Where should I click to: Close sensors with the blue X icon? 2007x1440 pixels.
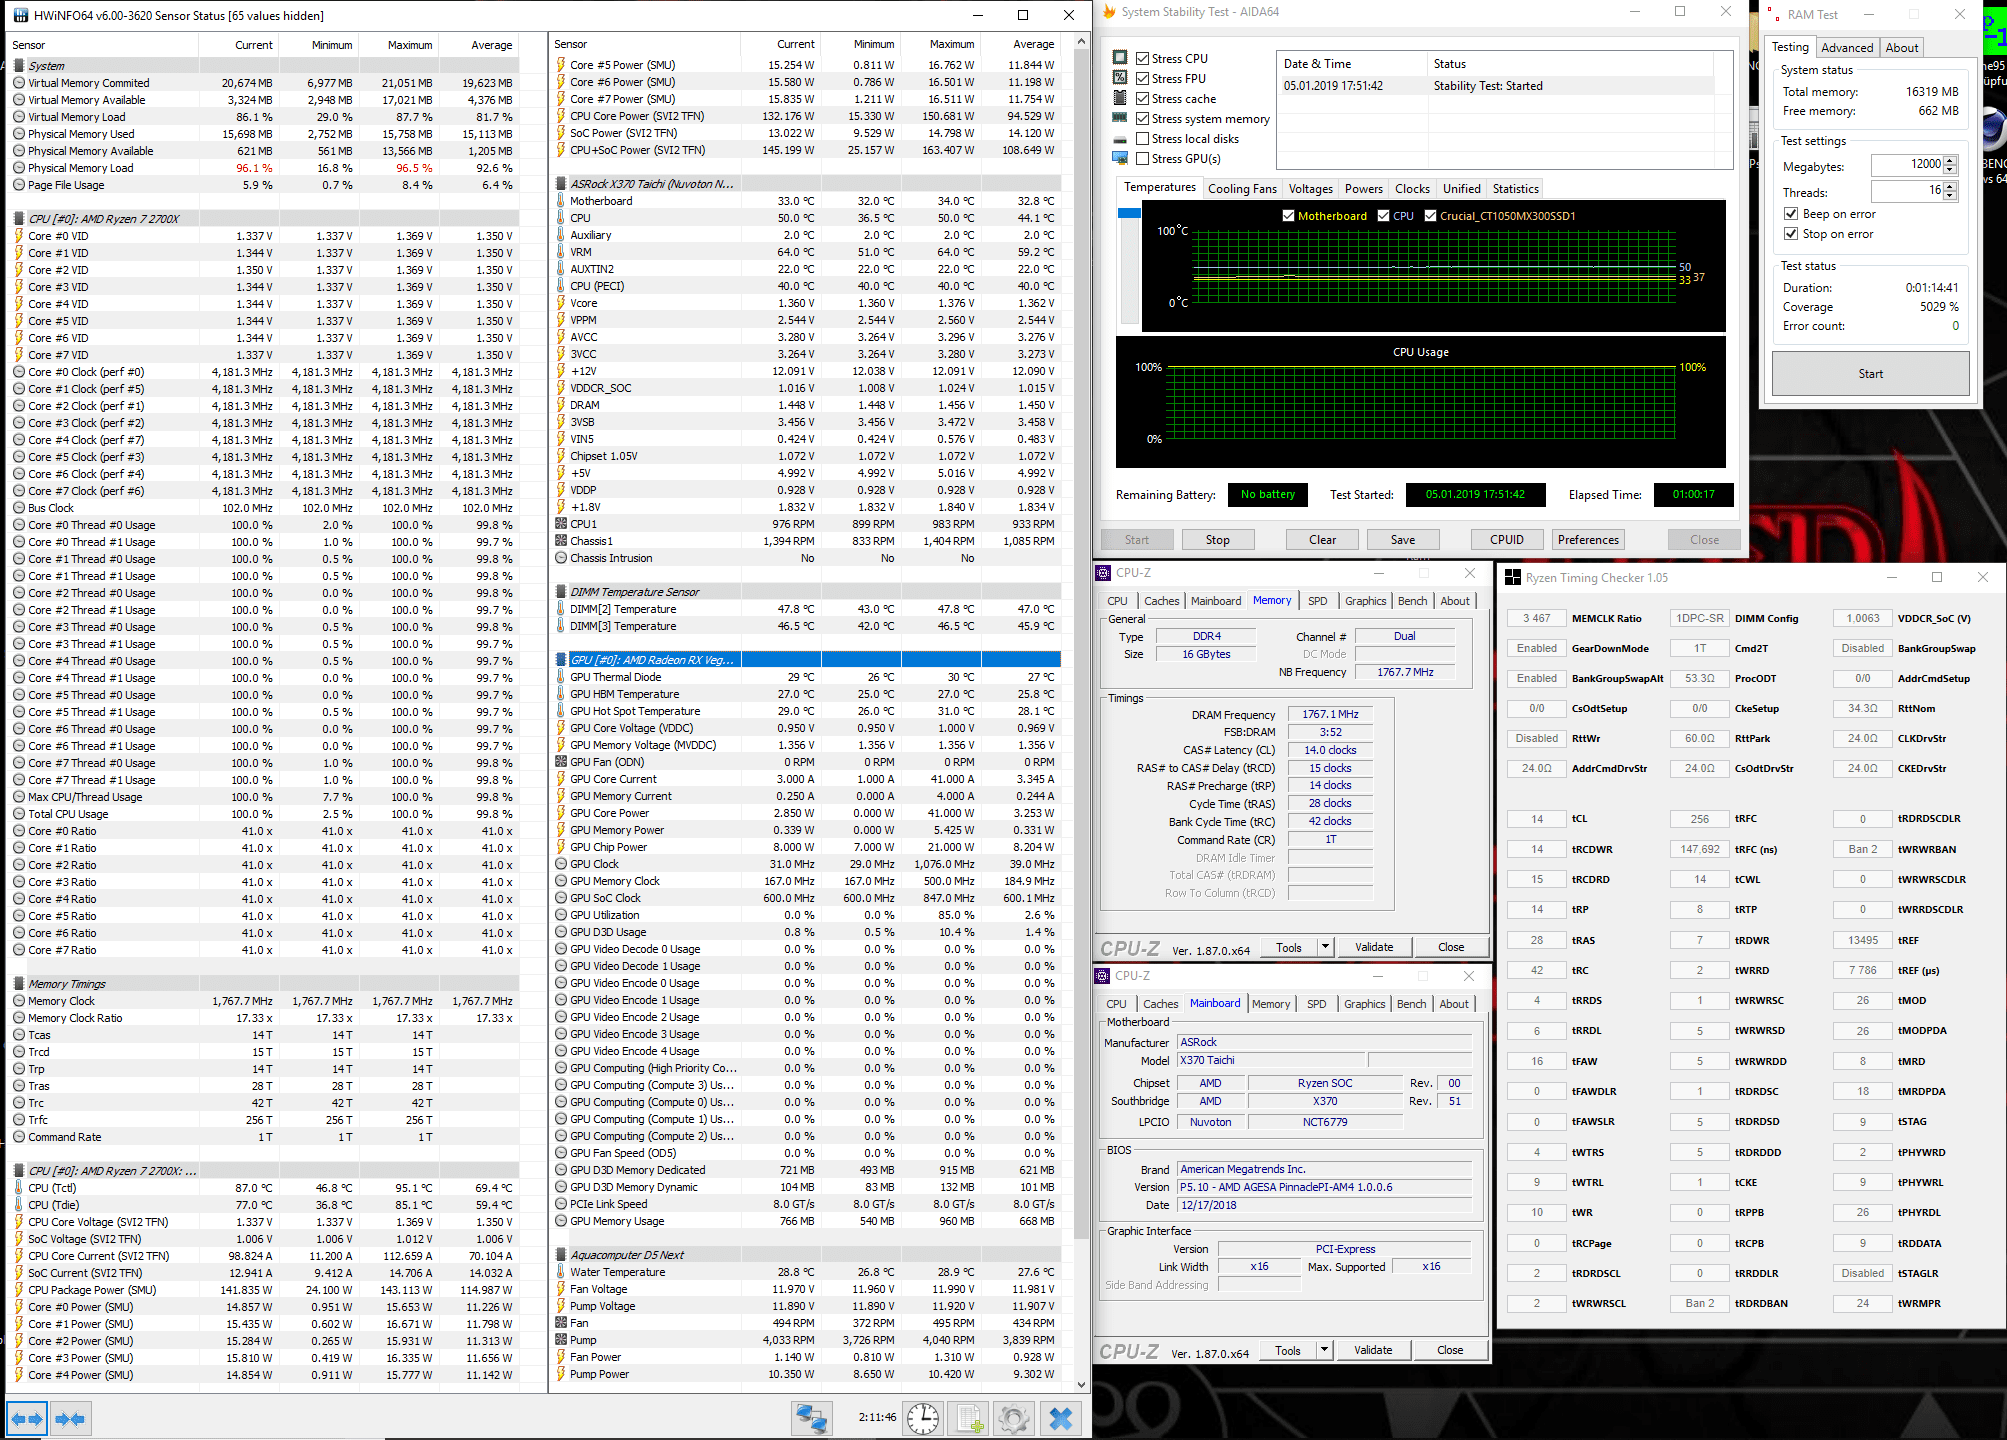click(x=1061, y=1418)
